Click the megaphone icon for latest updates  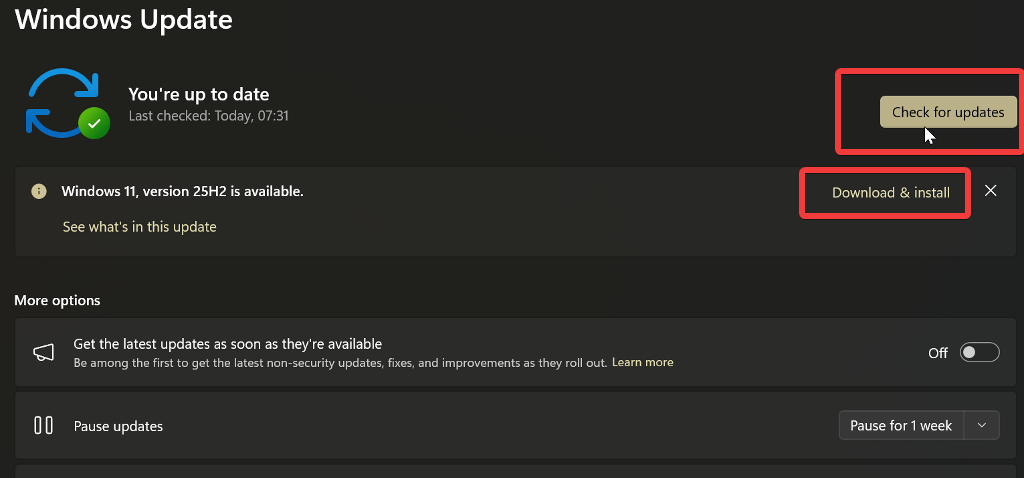44,352
